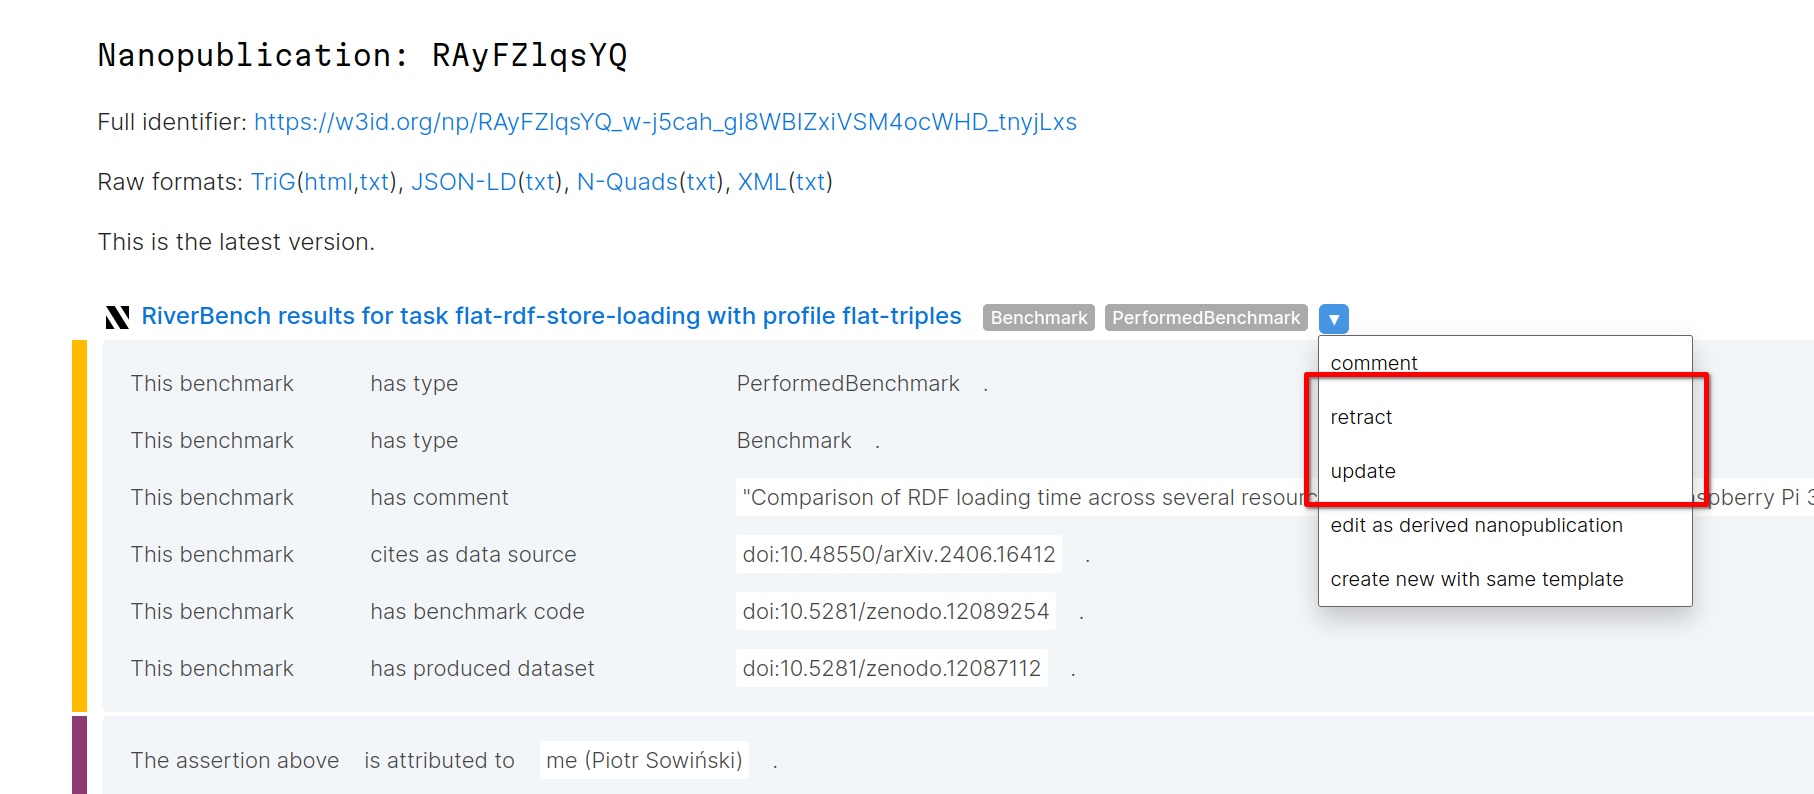Click the "me (Piotr Sowiński)" attribution value
The image size is (1814, 794).
pos(643,760)
